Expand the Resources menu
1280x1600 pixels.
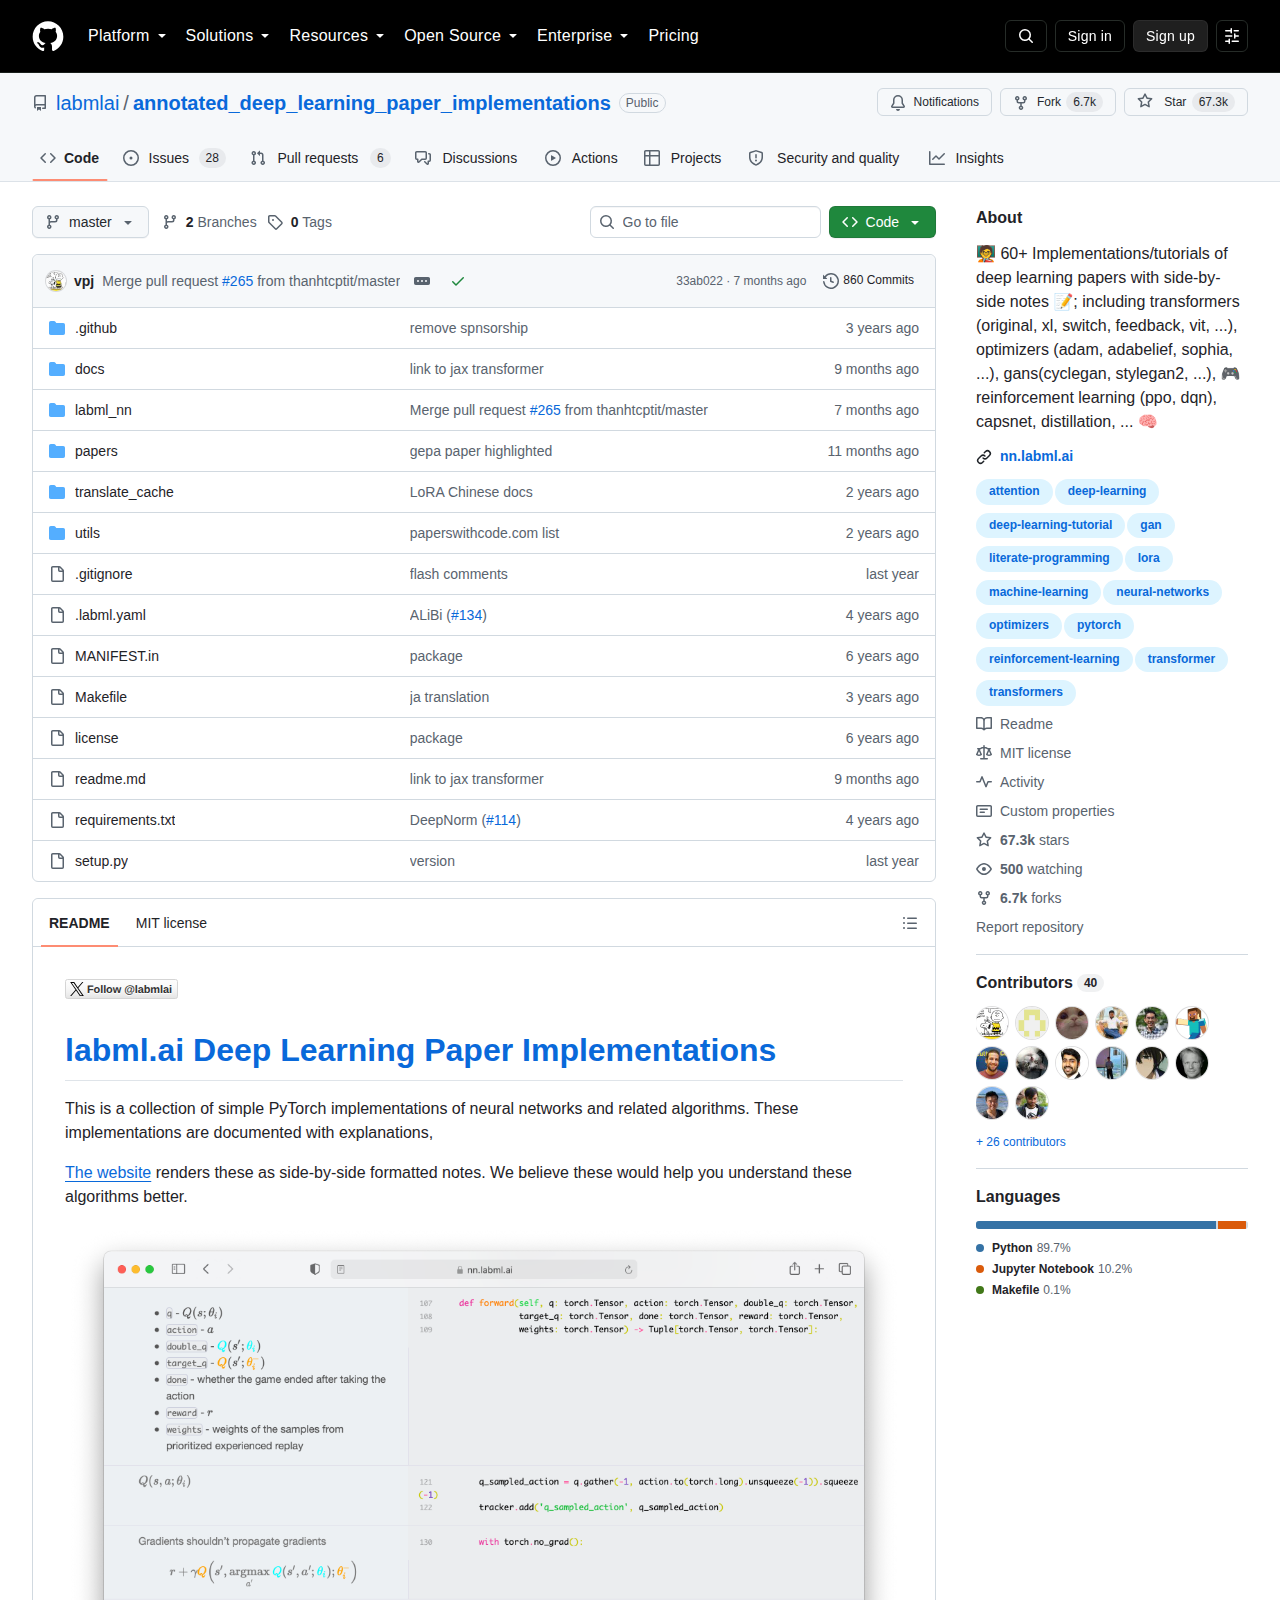point(337,36)
